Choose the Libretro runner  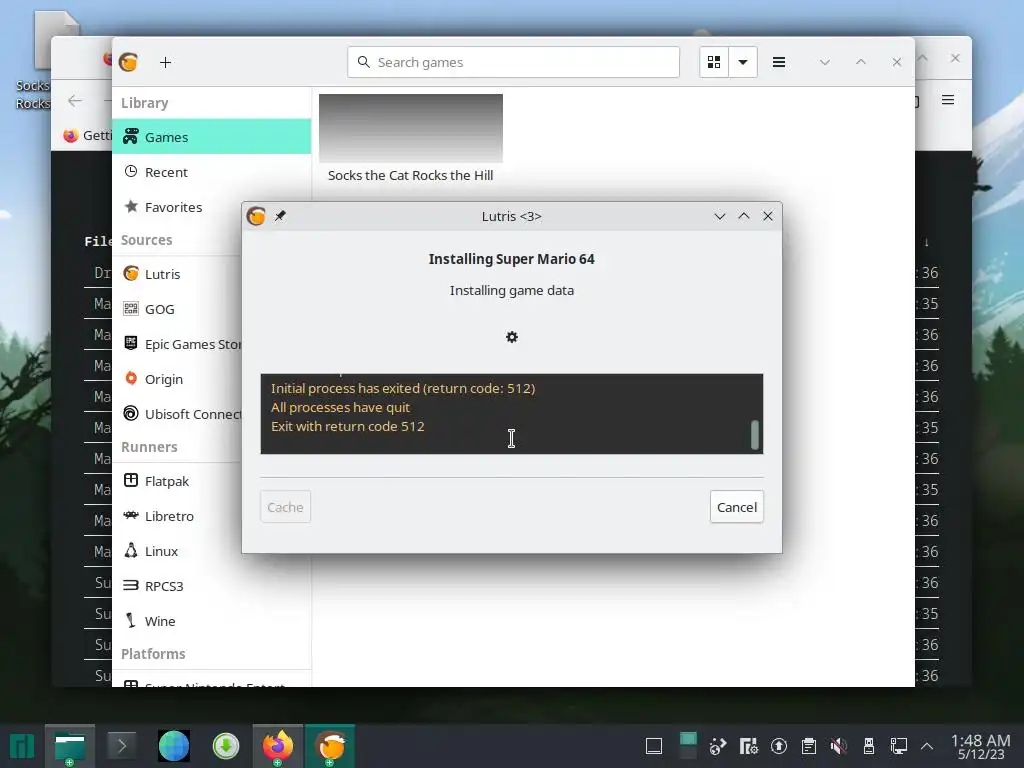pos(178,516)
